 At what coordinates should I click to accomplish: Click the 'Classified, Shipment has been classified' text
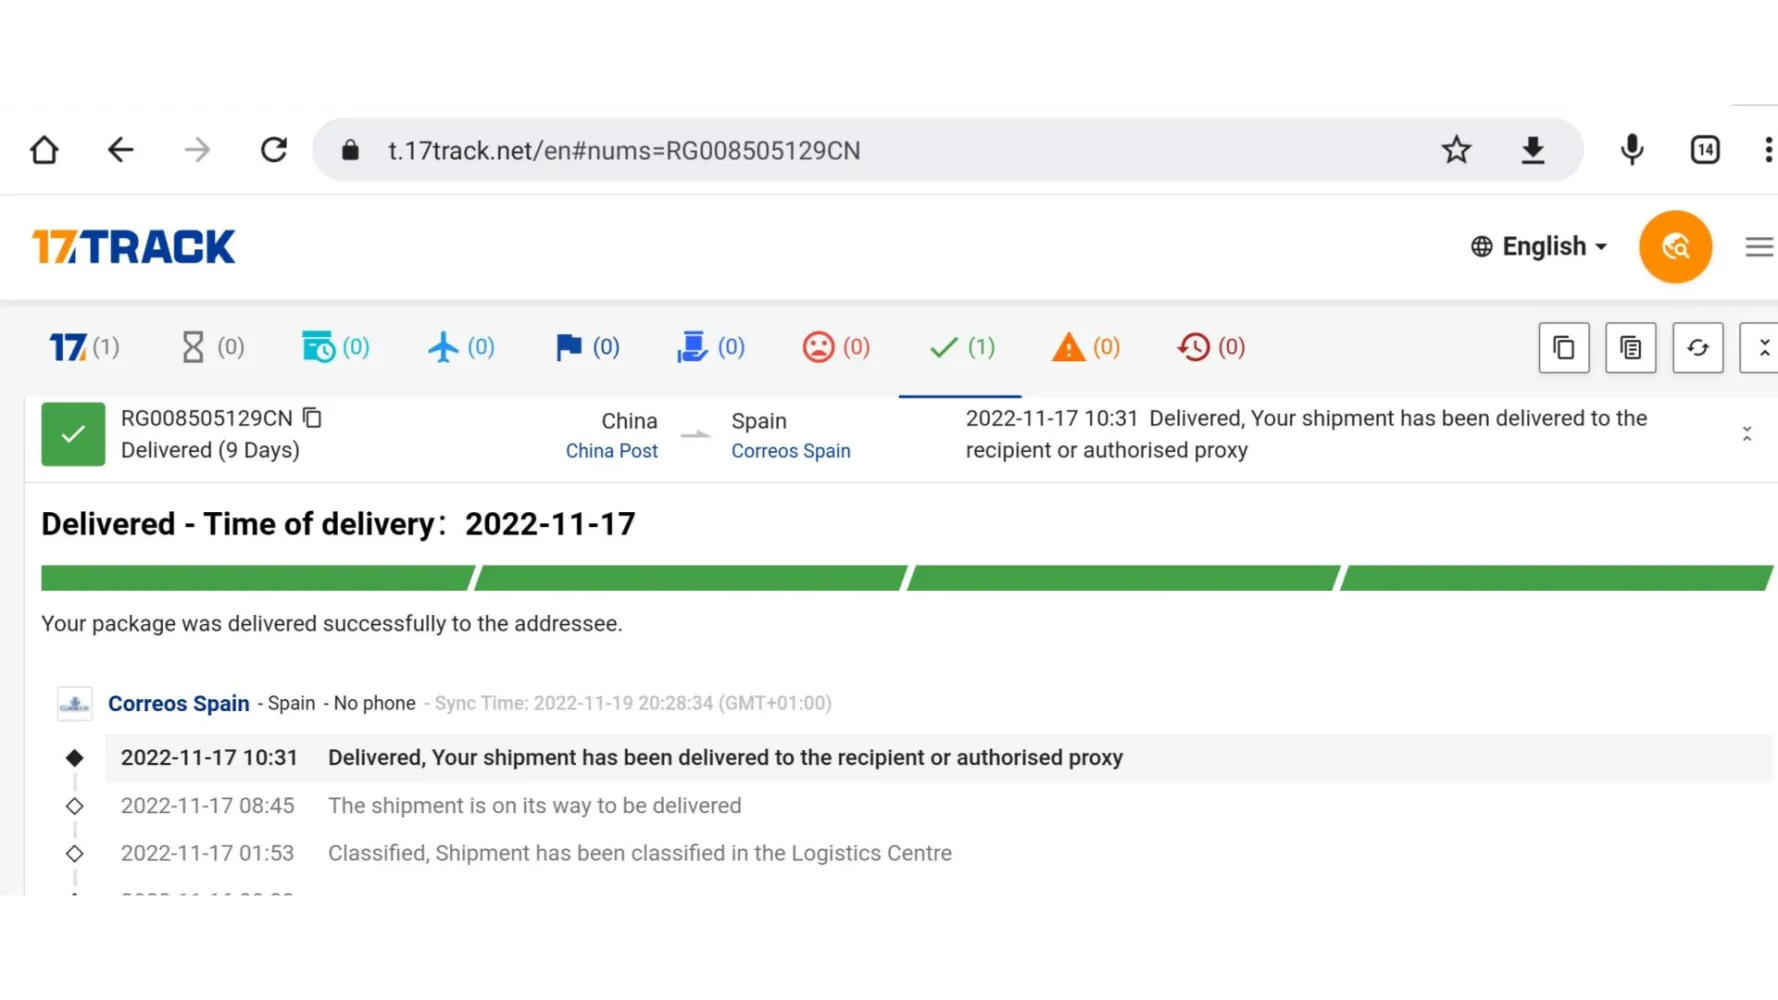(640, 854)
